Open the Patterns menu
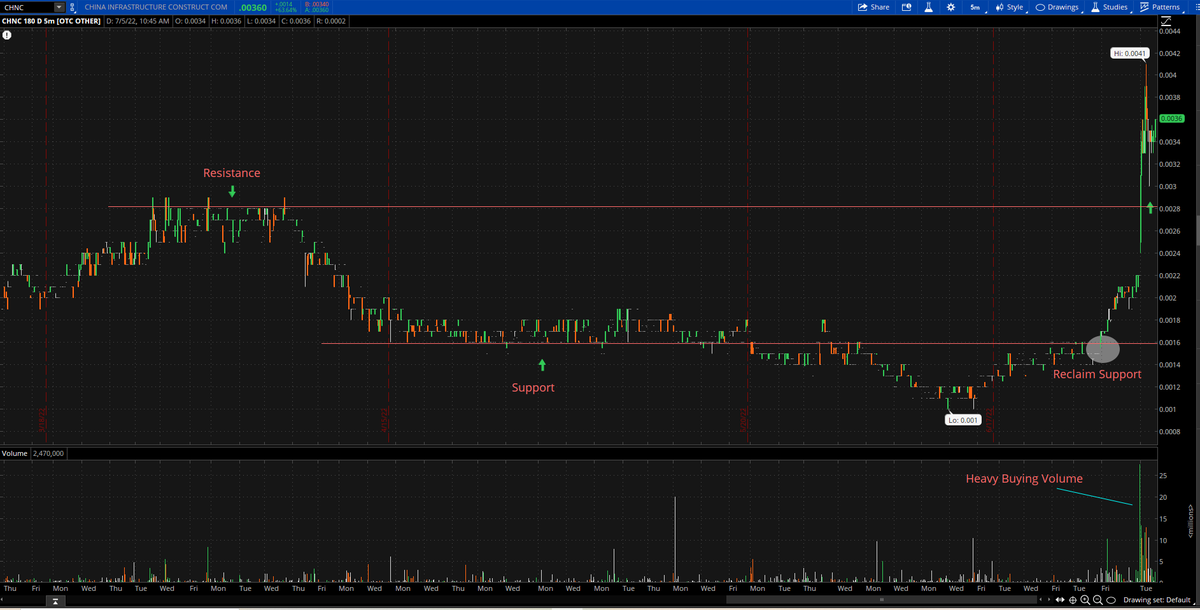Viewport: 1200px width, 610px height. tap(1161, 7)
